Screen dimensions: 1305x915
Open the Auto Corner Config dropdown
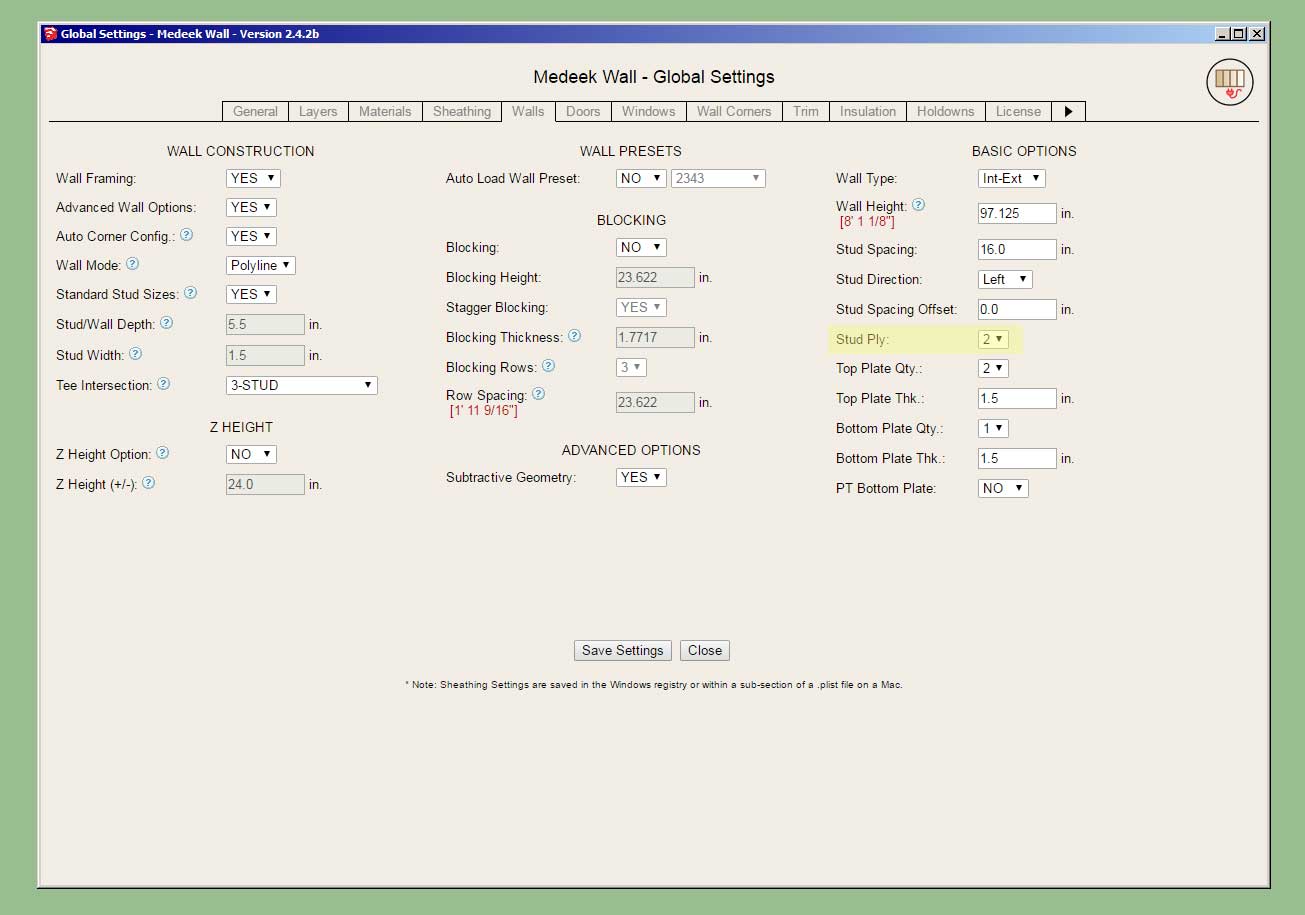[251, 236]
